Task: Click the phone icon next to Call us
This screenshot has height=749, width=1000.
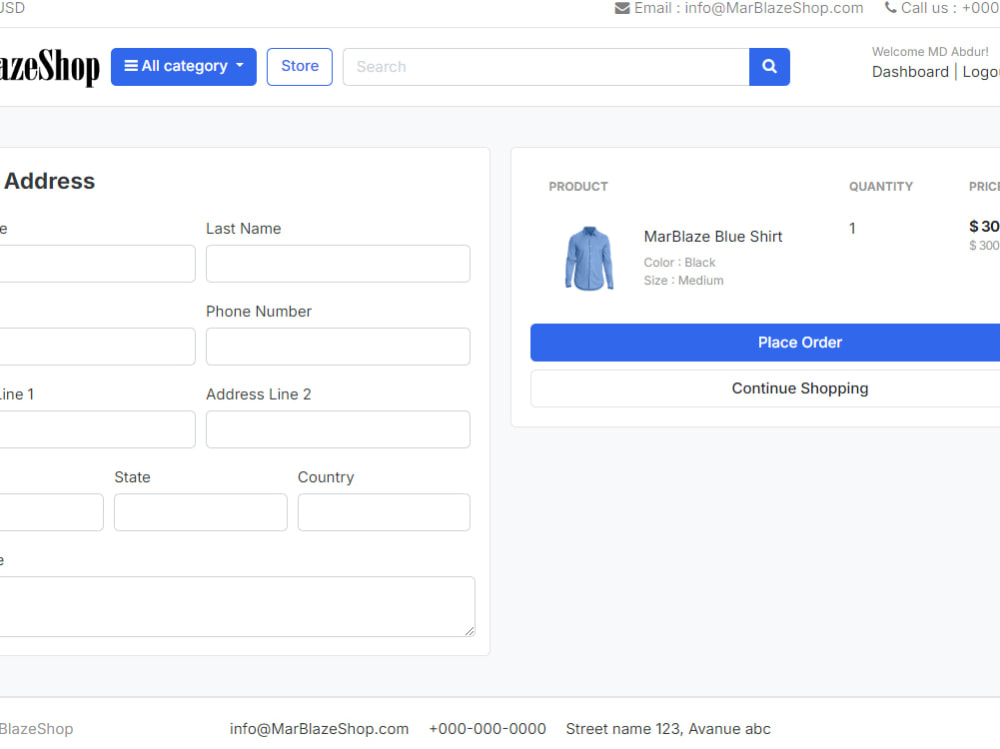Action: pyautogui.click(x=890, y=8)
